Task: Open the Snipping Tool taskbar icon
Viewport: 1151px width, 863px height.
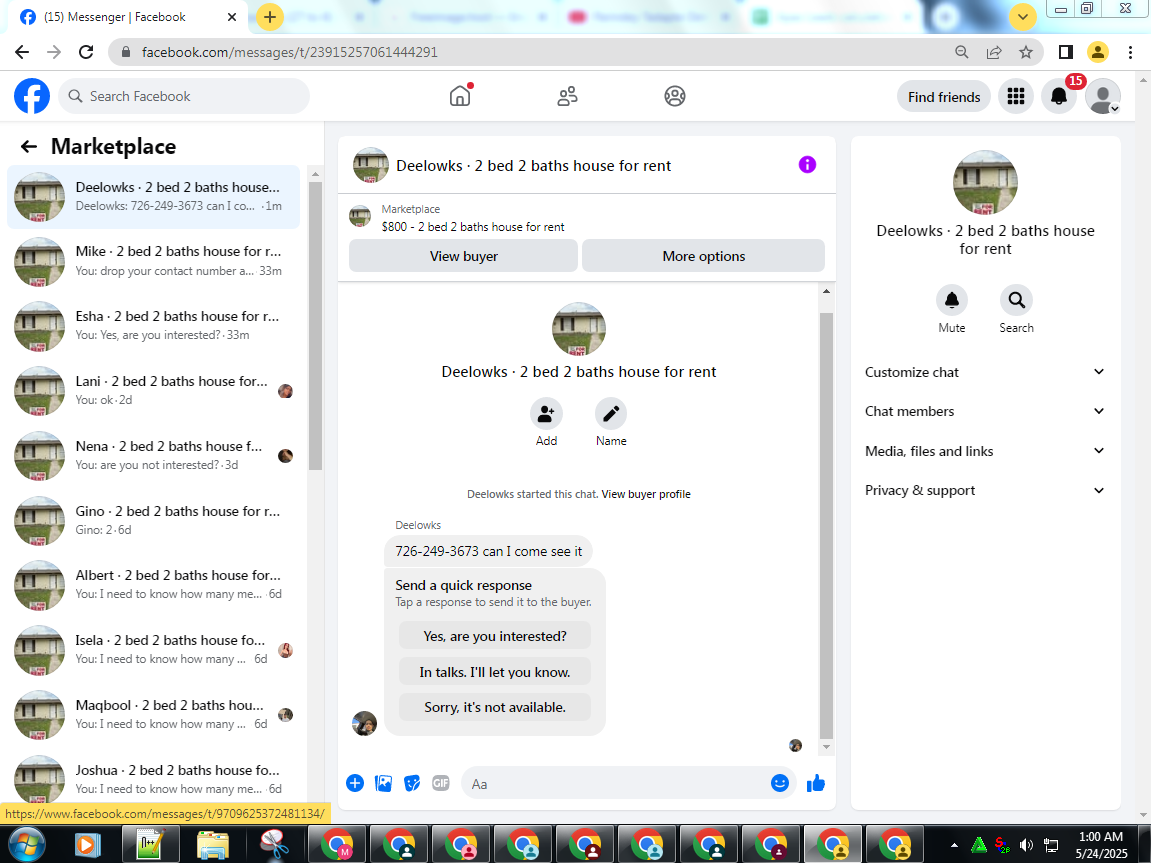Action: pos(274,845)
